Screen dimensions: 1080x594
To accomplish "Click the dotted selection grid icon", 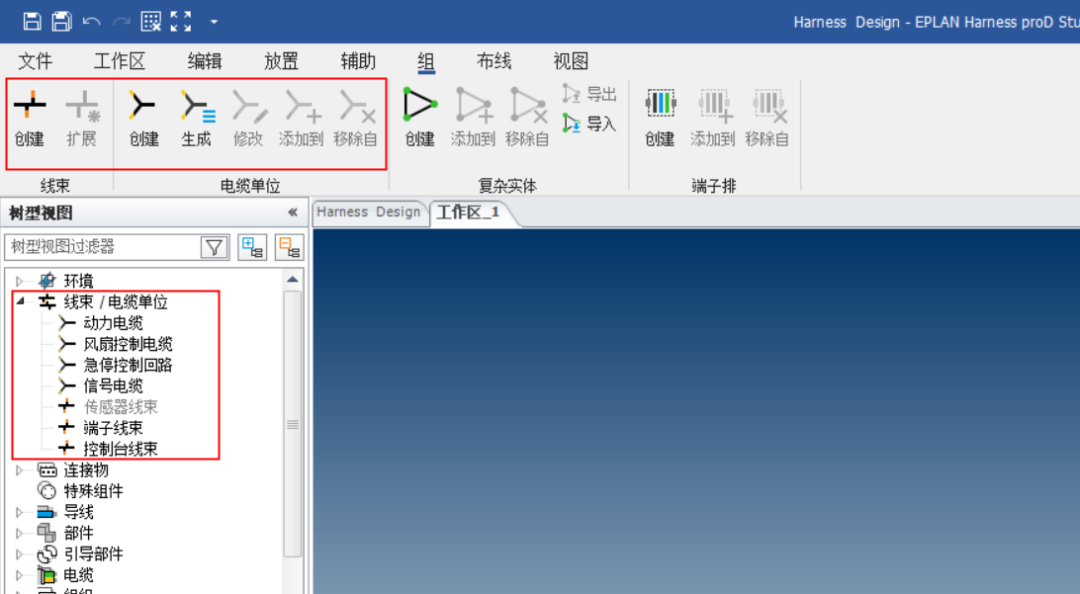I will 151,21.
